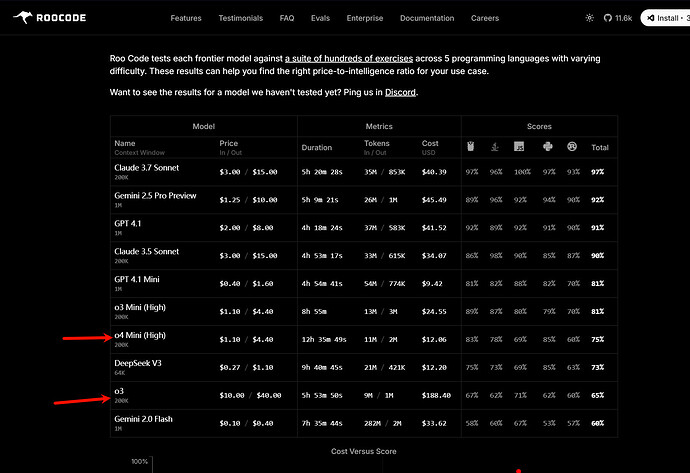This screenshot has height=473, width=690.
Task: Select the DeepSeek V3 model name
Action: click(138, 363)
